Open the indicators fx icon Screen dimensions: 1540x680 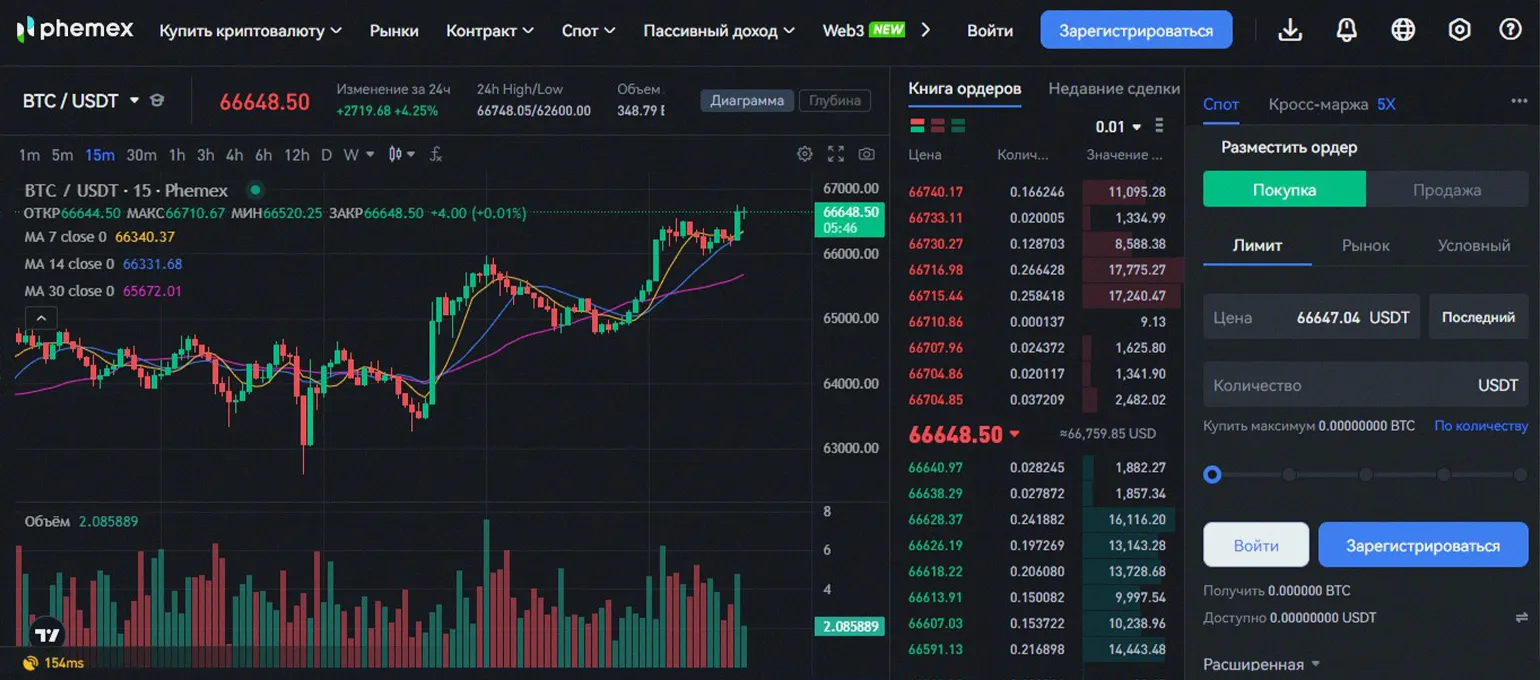point(436,154)
